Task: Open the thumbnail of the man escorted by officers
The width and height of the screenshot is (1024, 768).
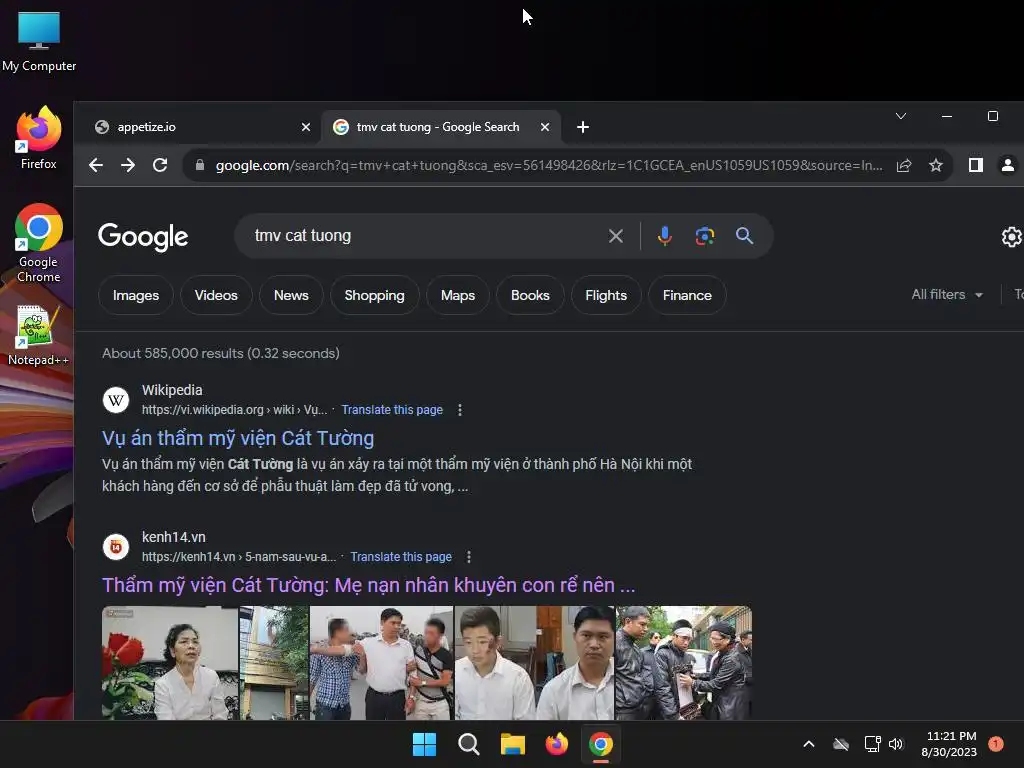Action: 381,663
